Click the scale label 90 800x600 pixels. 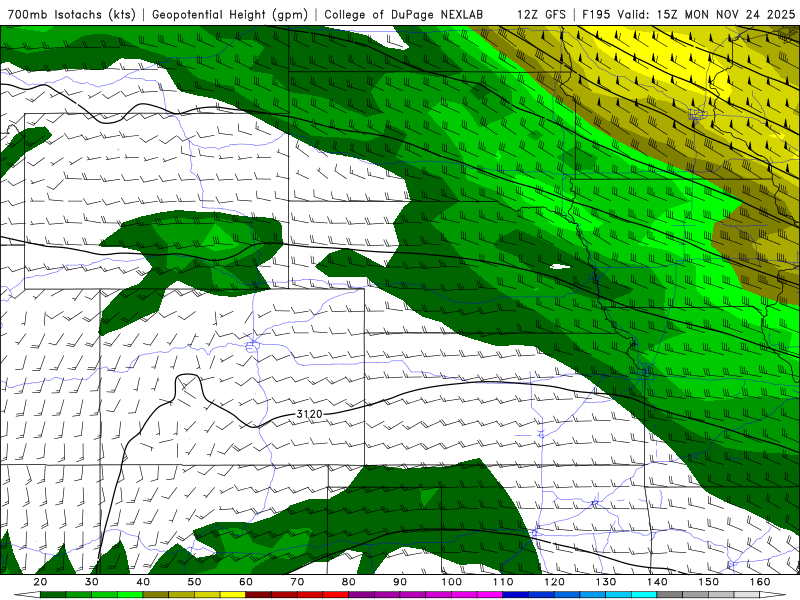click(400, 582)
